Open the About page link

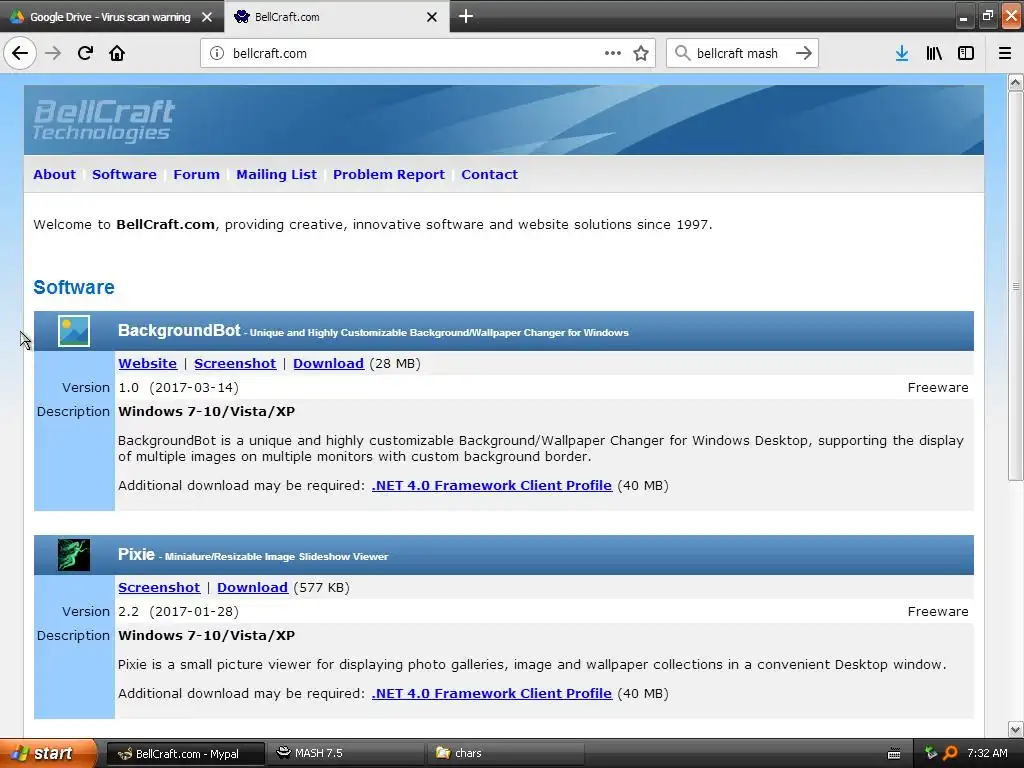54,174
